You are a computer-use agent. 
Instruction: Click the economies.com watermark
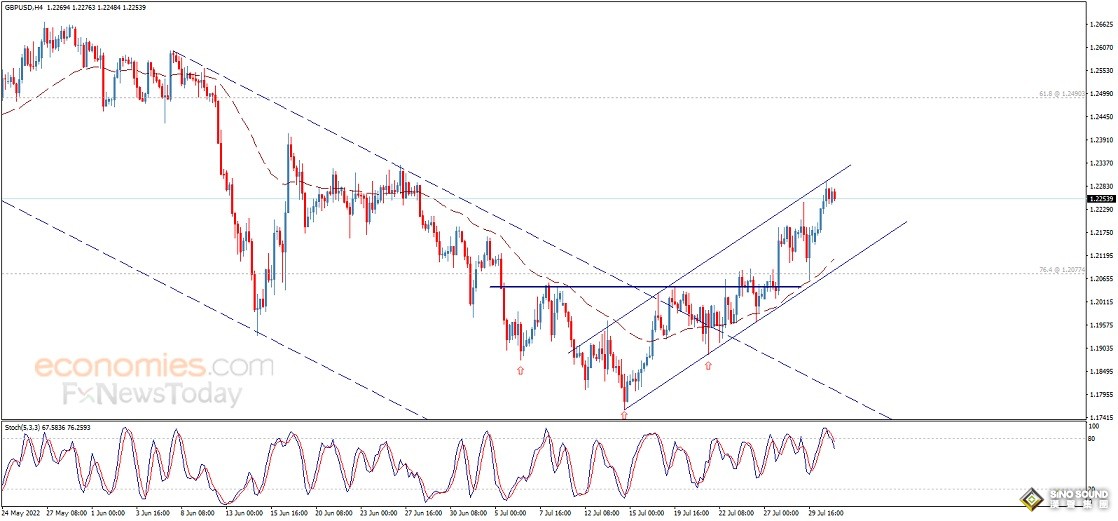pos(154,367)
